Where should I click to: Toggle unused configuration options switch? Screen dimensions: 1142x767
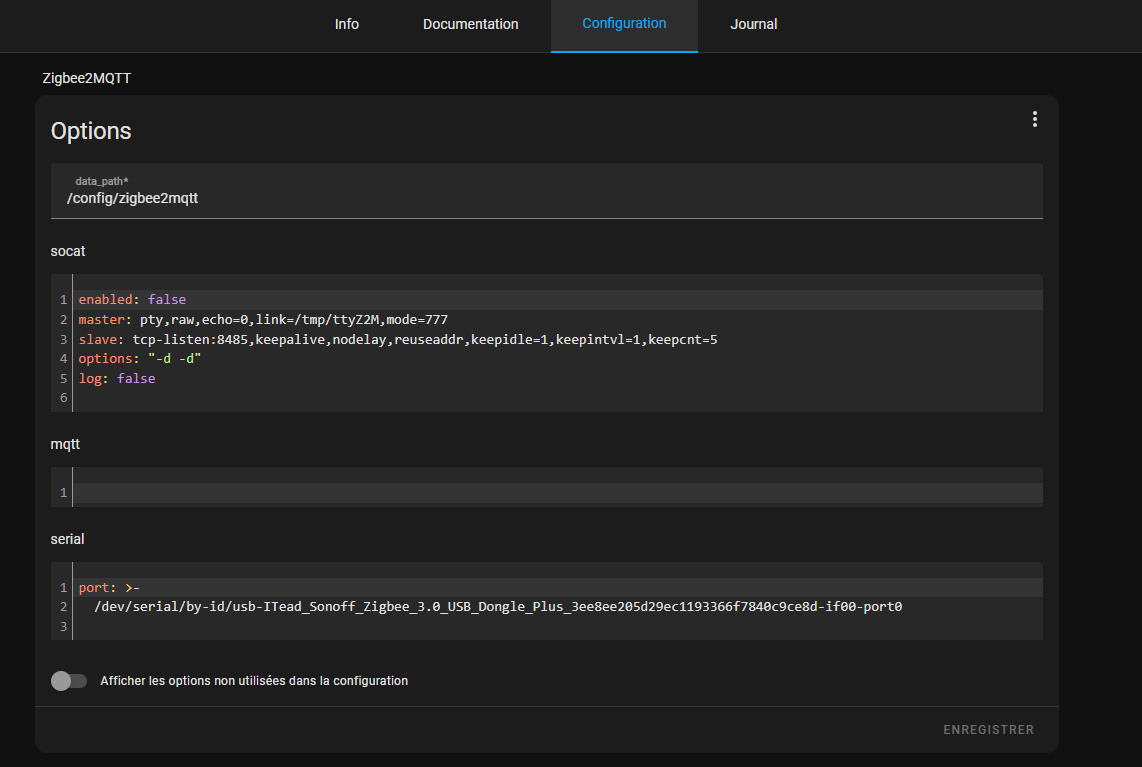(68, 680)
